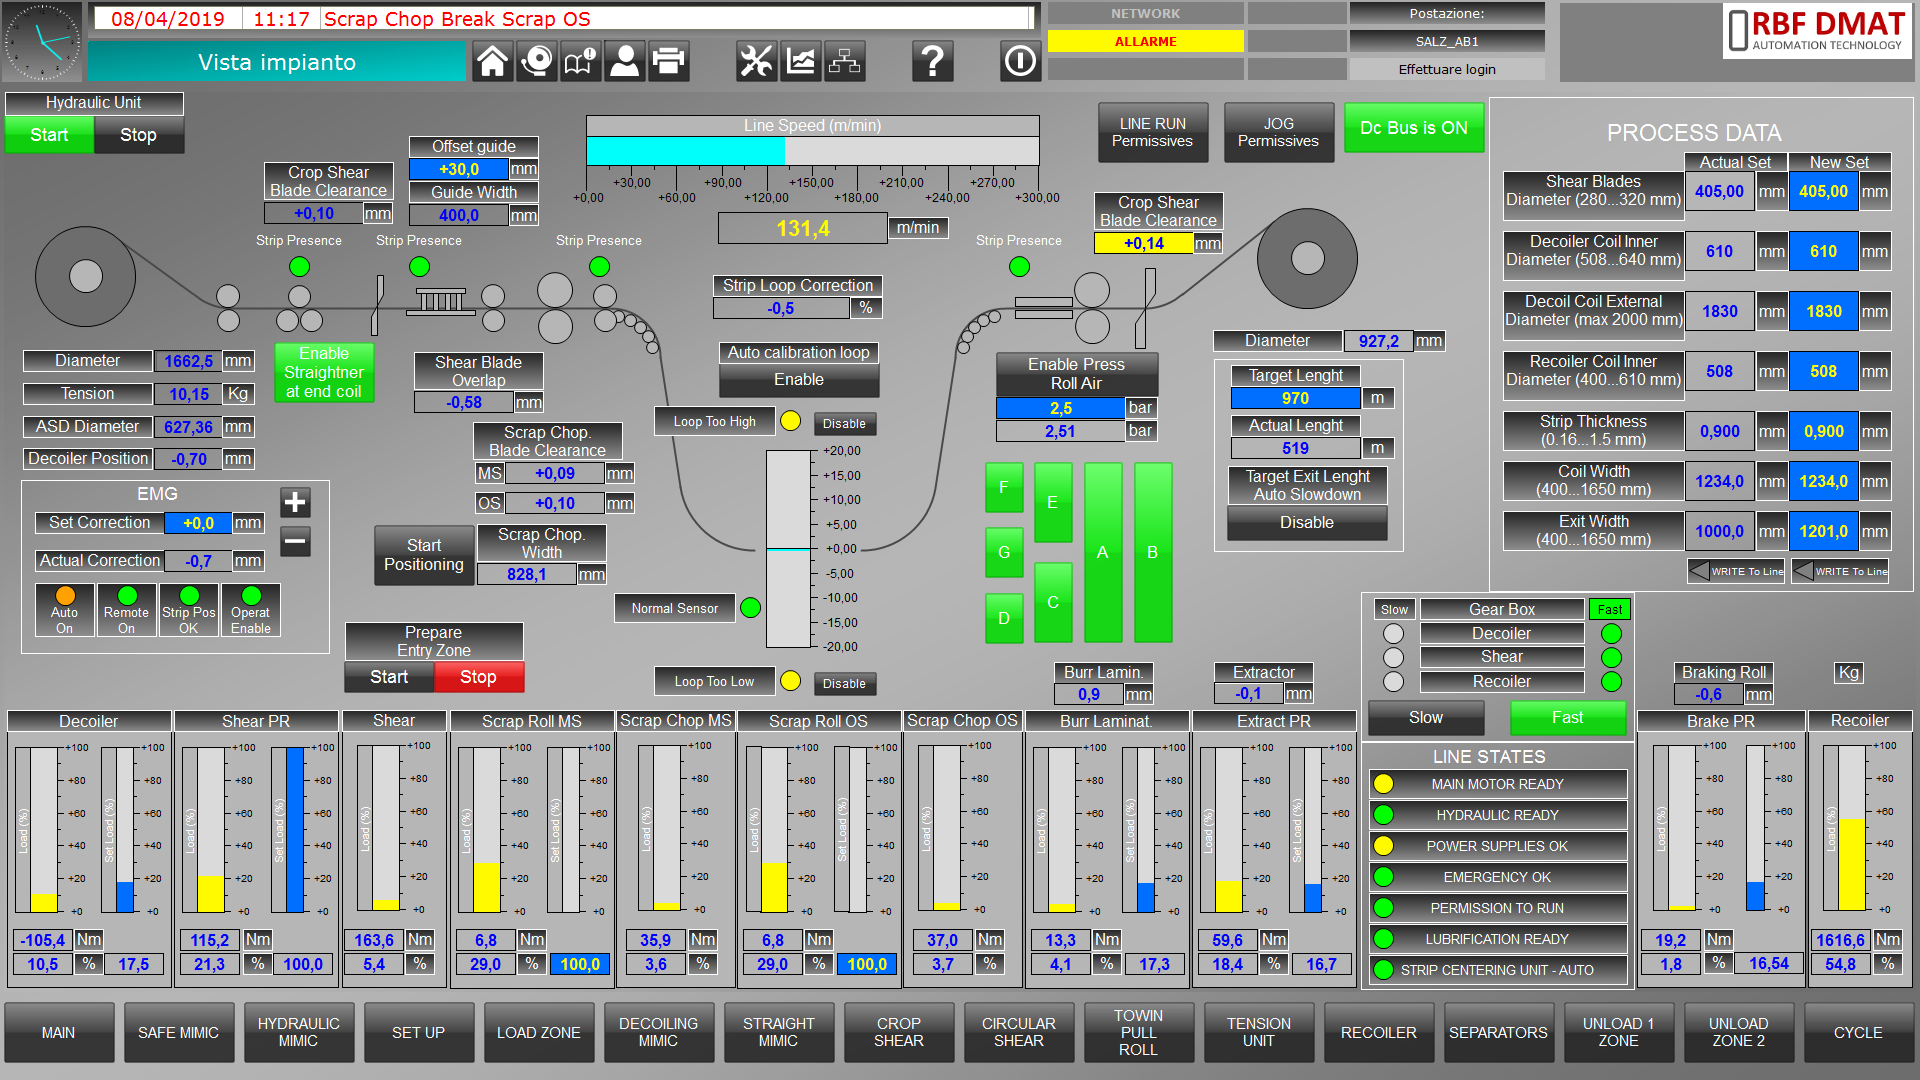Set Recoiler gear box to Slow
The height and width of the screenshot is (1080, 1920).
(1393, 681)
